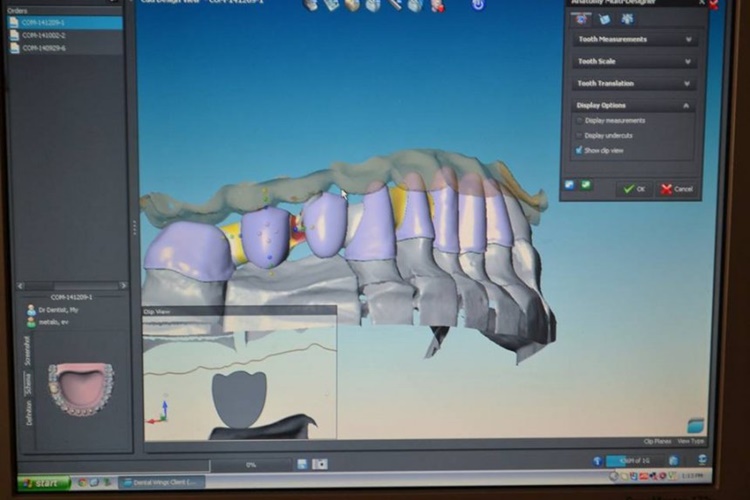Click the save disk icon beside progress bar
The image size is (750, 500).
tap(302, 464)
